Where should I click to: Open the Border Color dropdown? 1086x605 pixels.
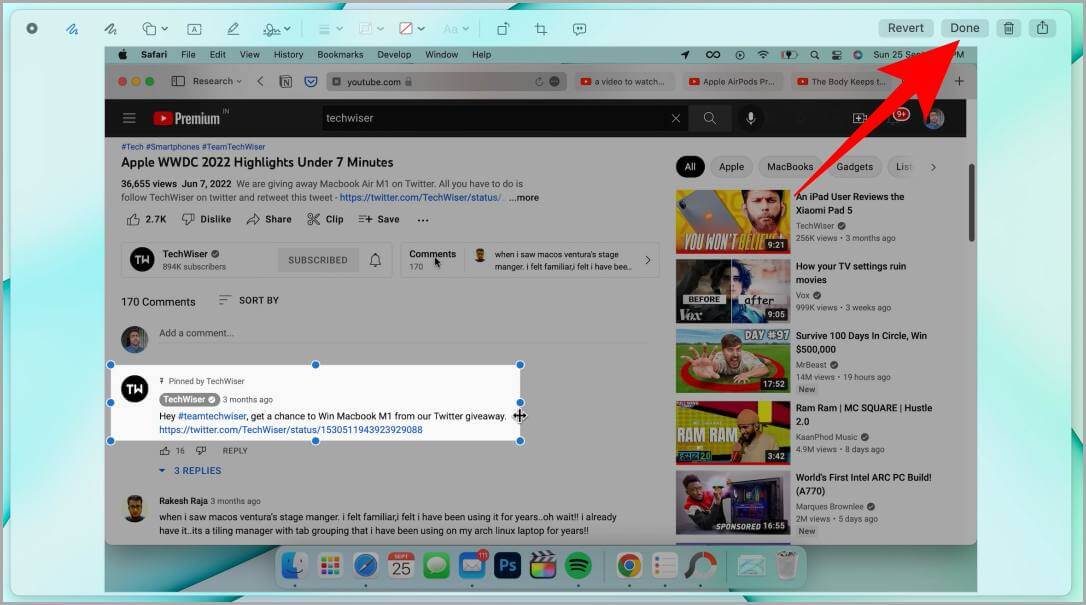tap(371, 29)
